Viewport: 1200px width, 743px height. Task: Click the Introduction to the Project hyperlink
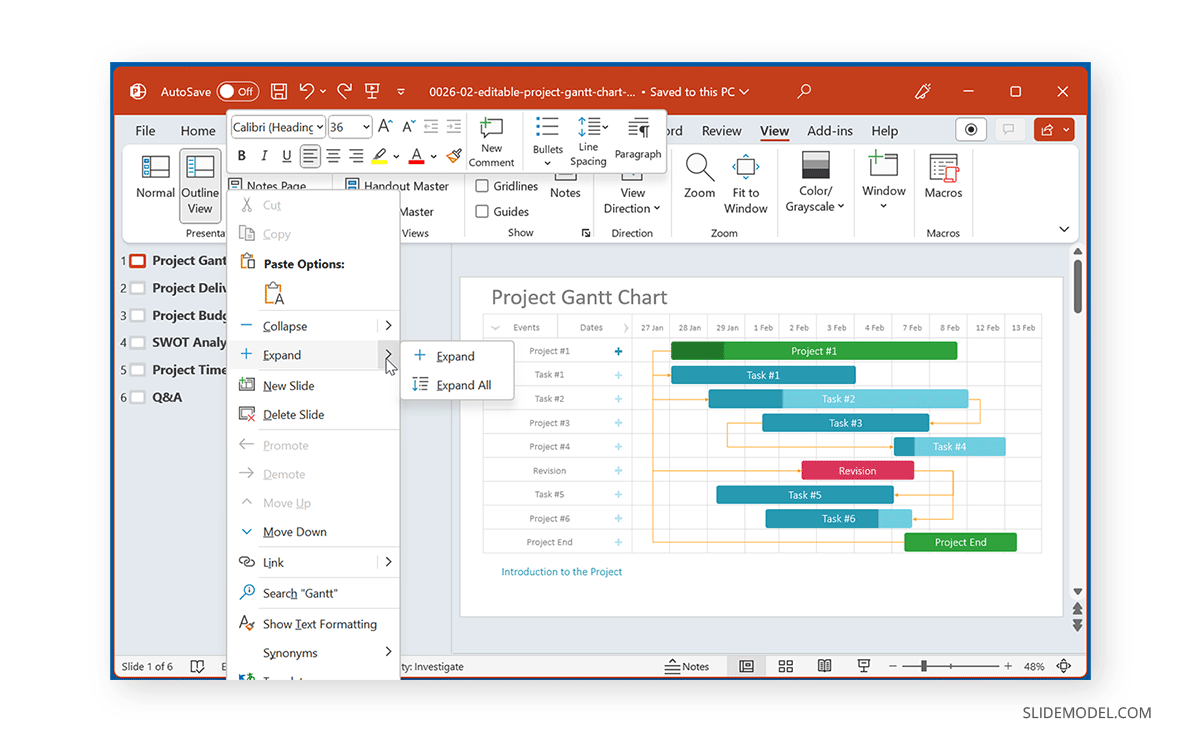tap(561, 571)
